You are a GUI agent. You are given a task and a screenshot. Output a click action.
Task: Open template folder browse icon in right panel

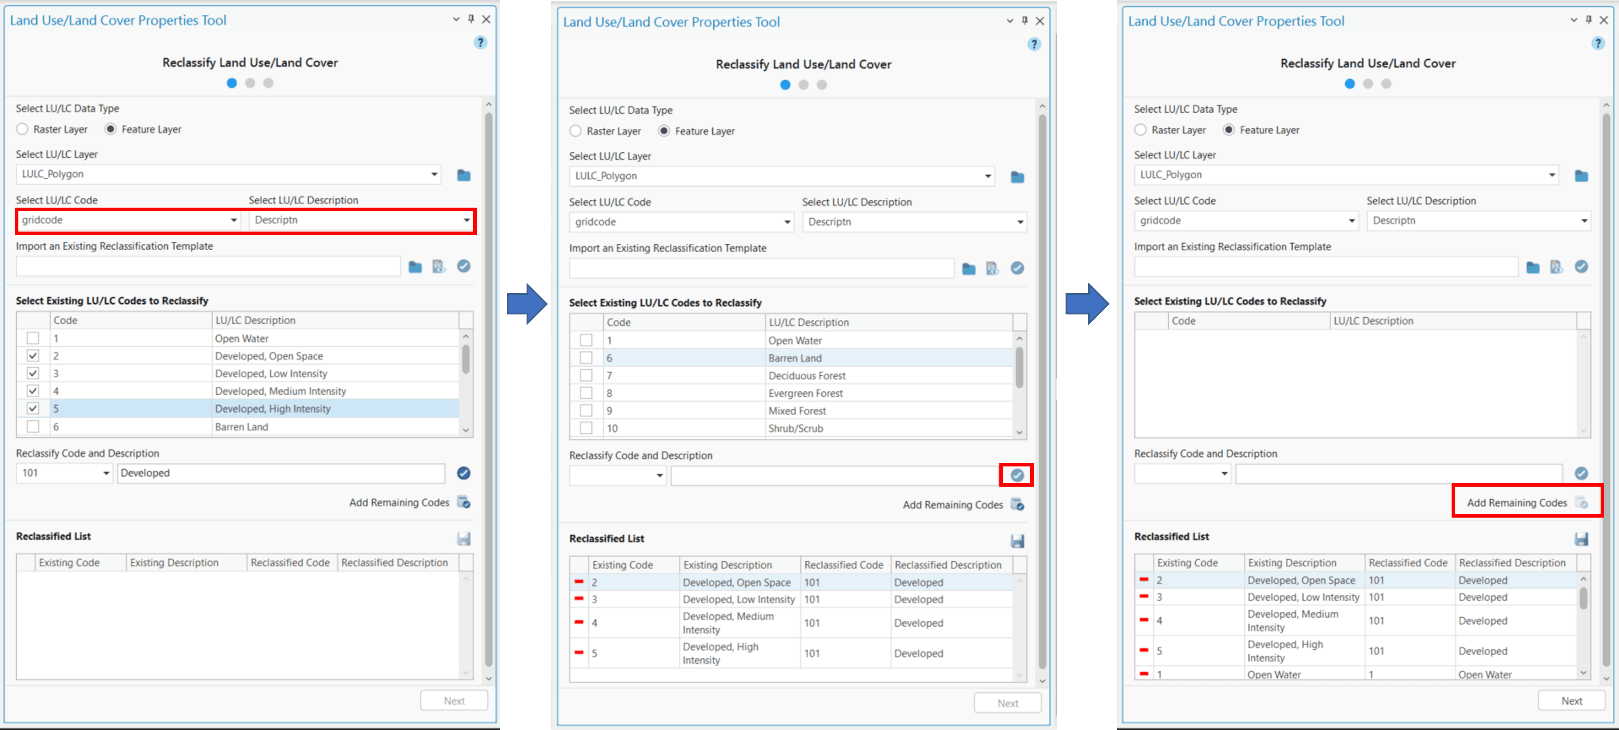coord(1532,267)
